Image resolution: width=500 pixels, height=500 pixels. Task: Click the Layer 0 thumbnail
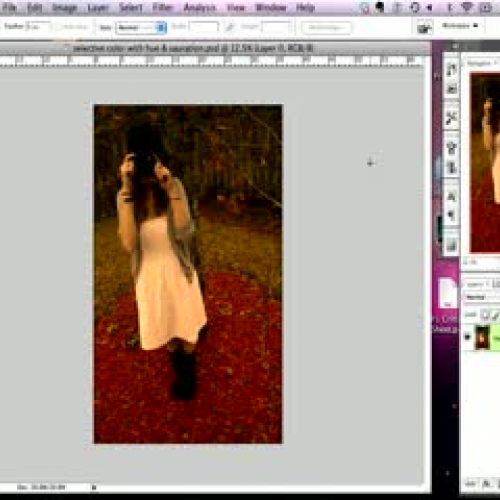pyautogui.click(x=482, y=338)
